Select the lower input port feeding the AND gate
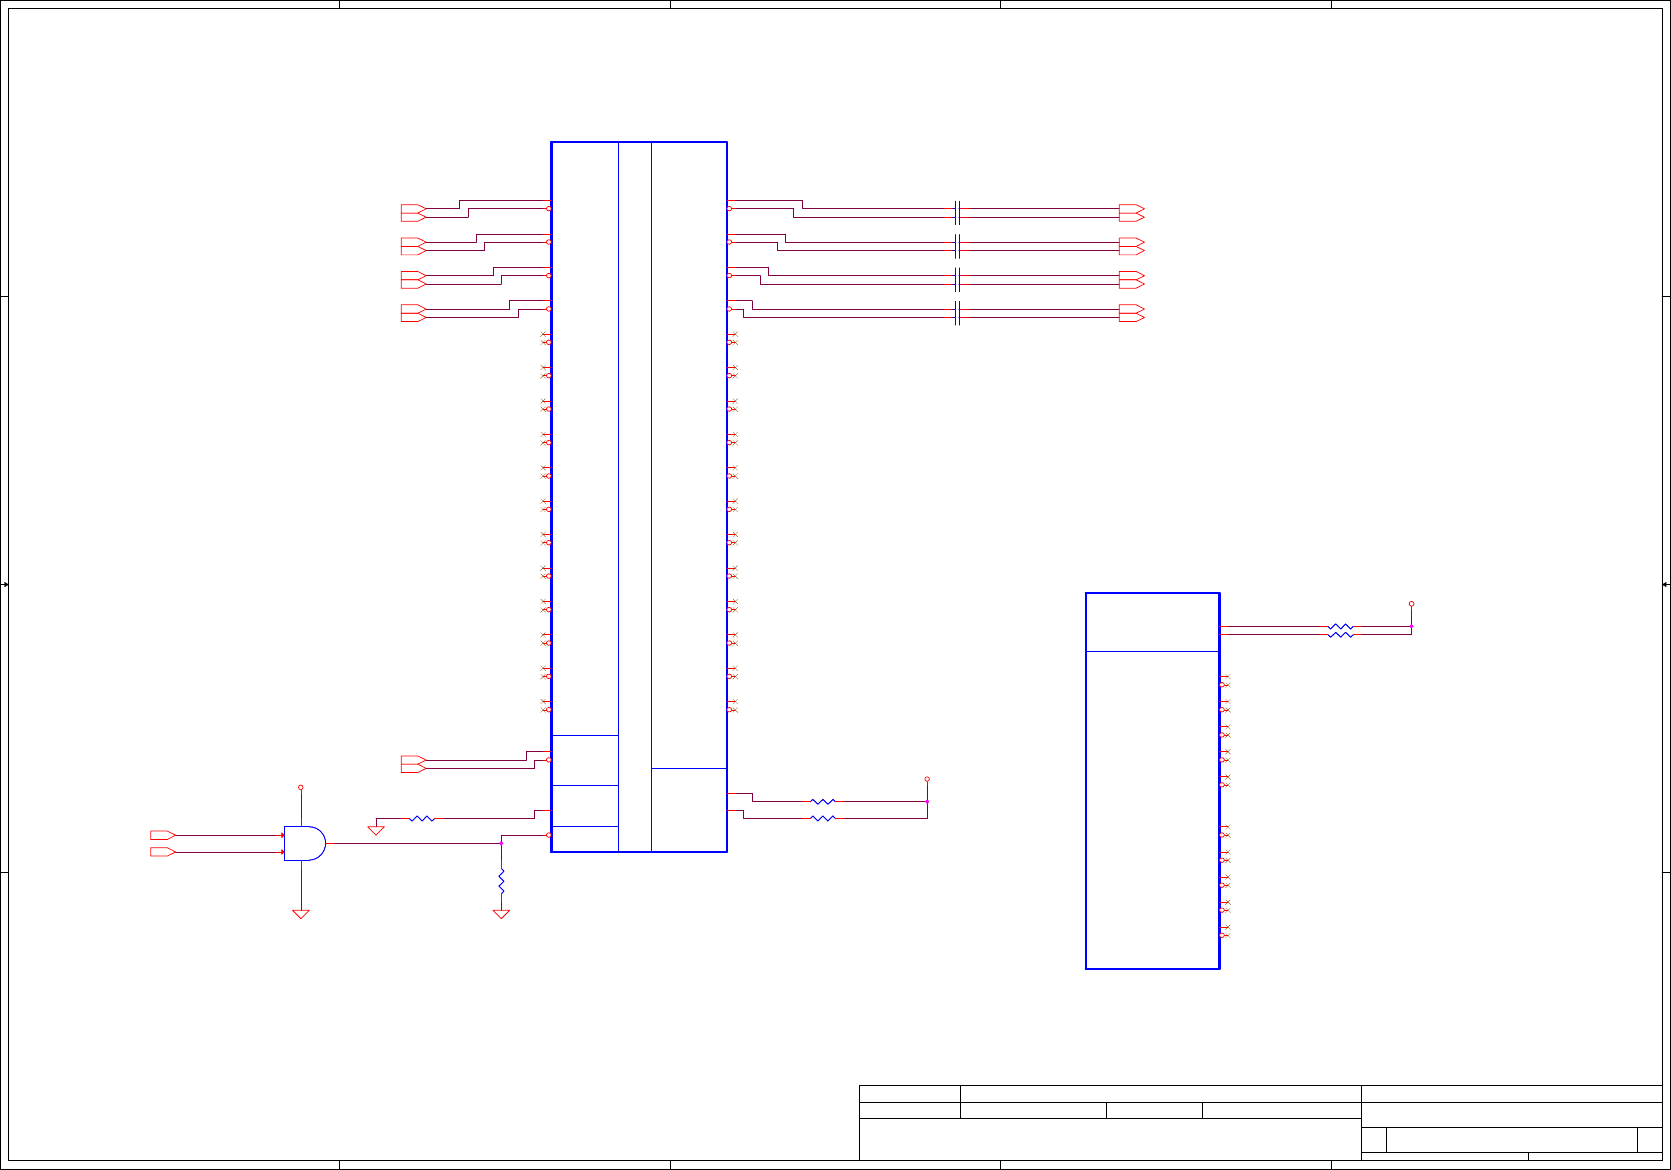Screen dimensions: 1671x1170 pyautogui.click(x=163, y=852)
